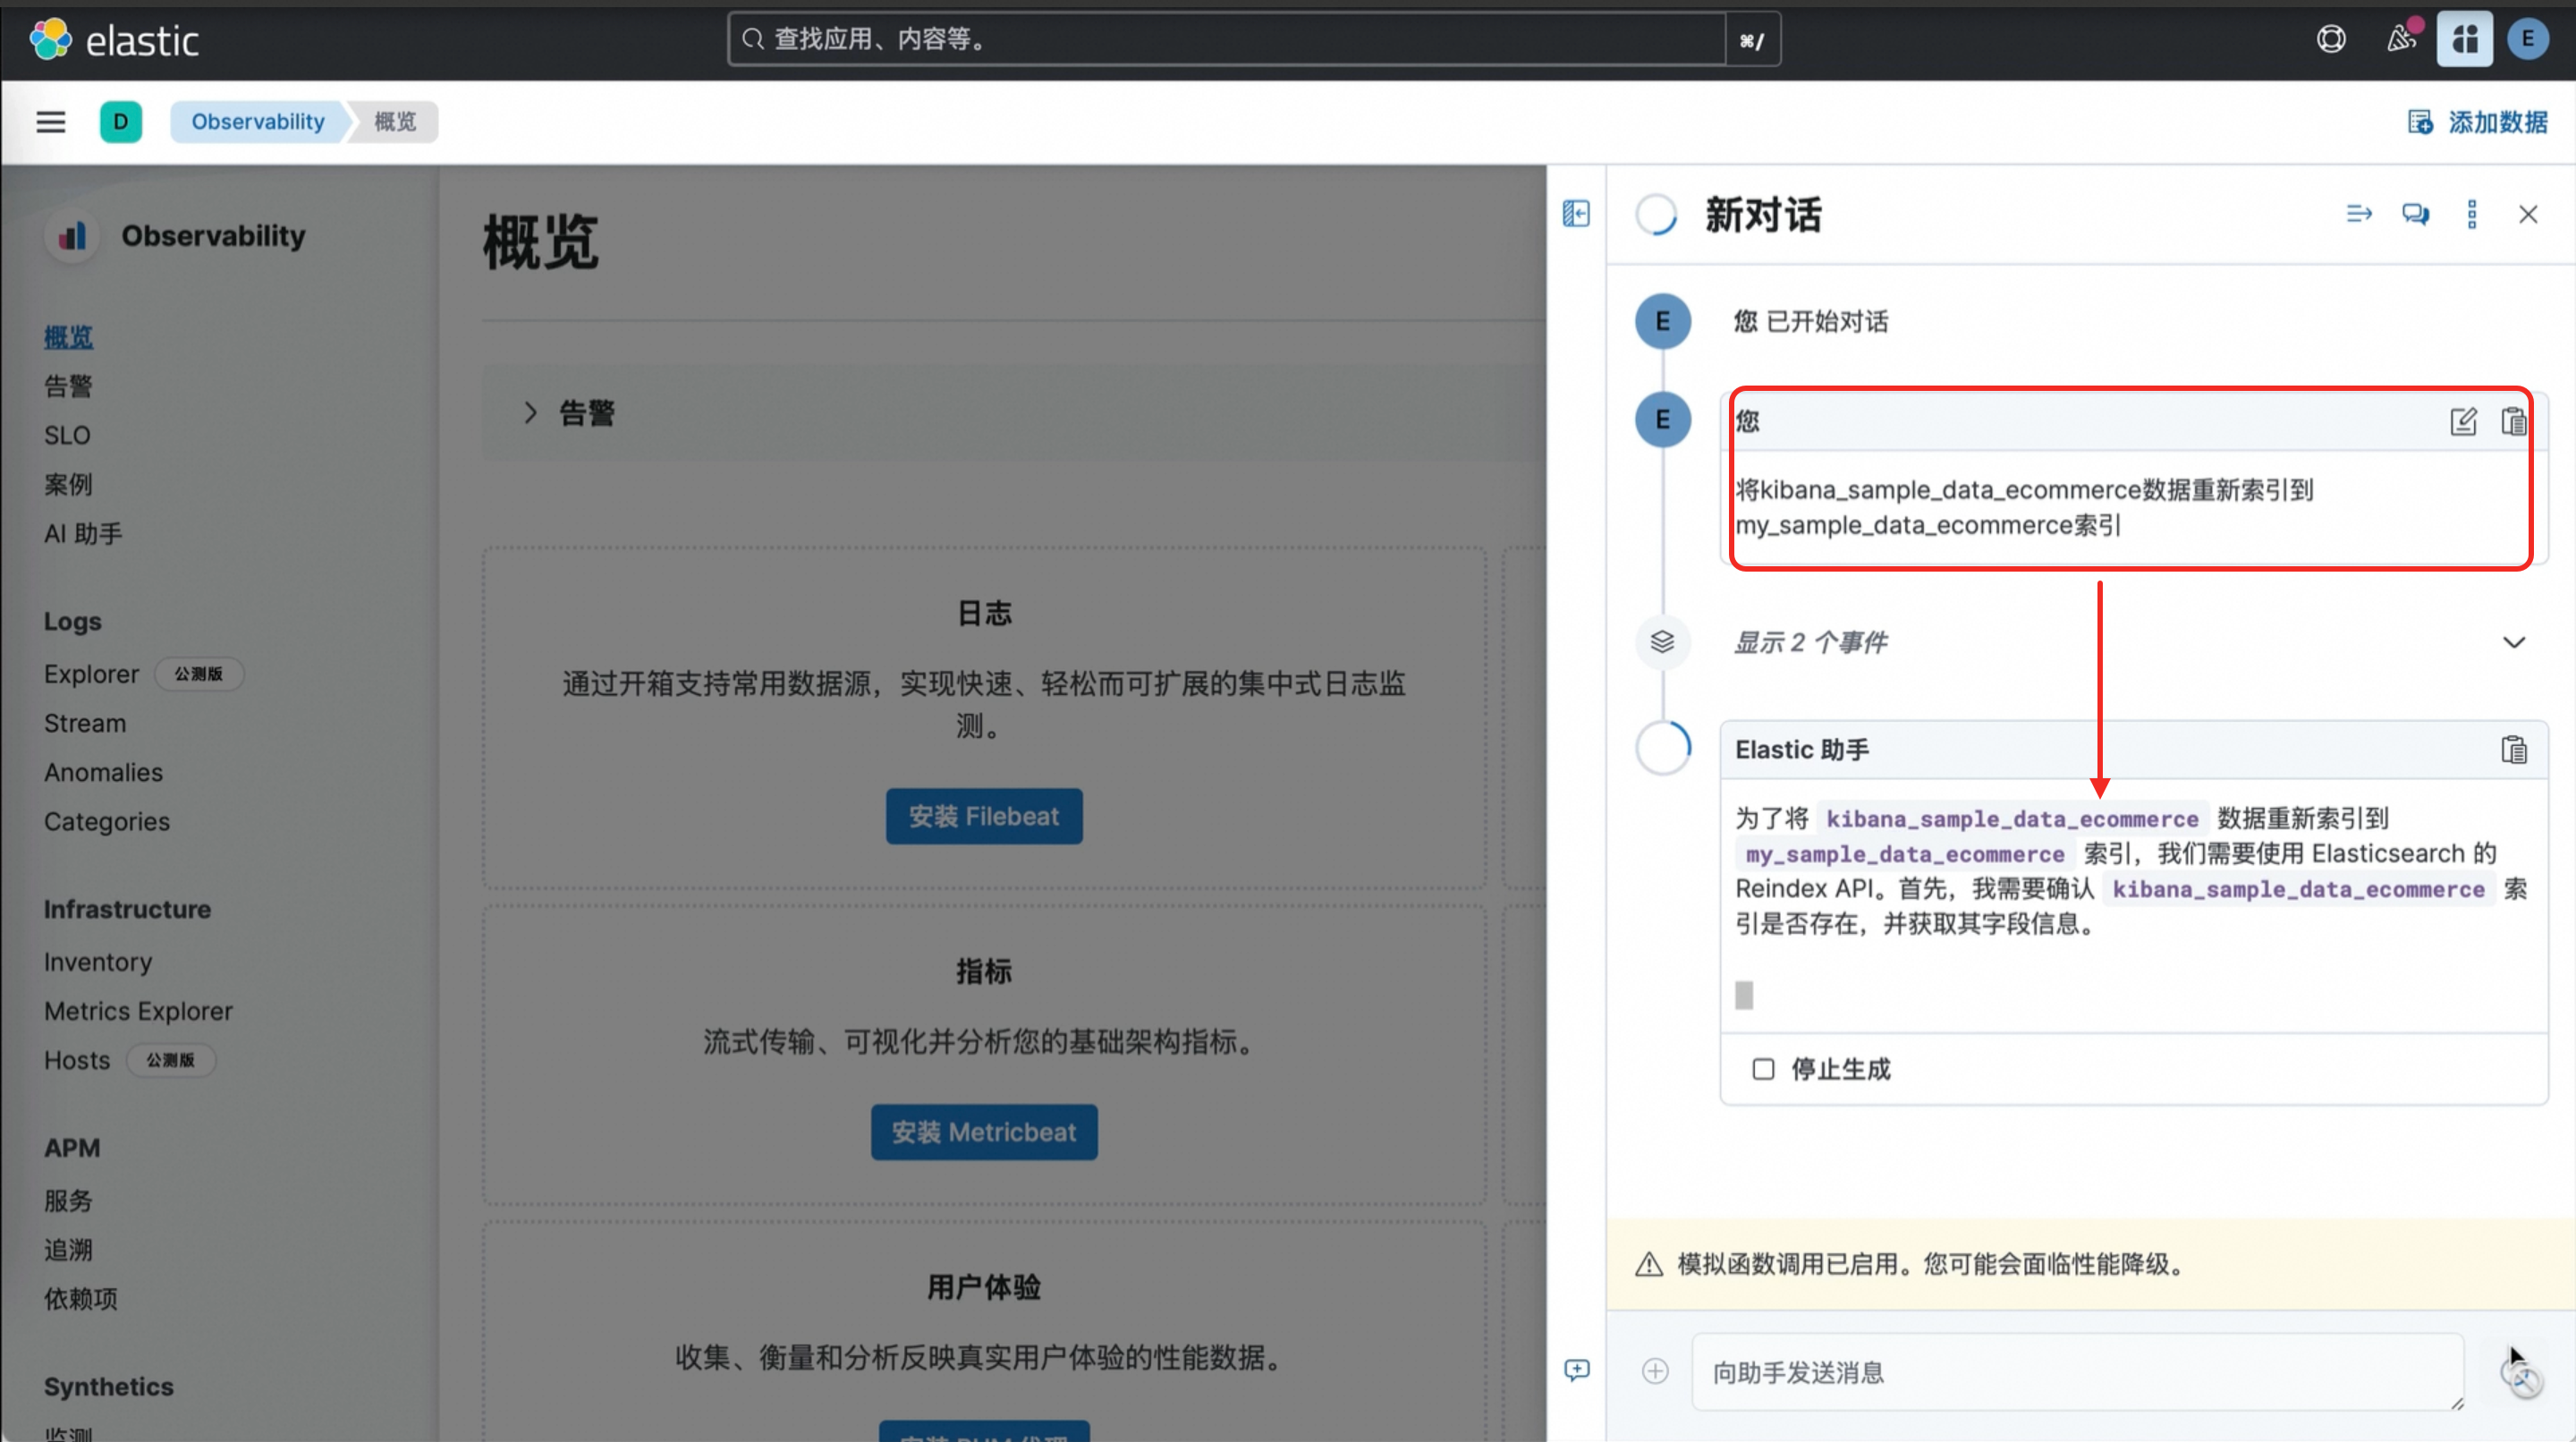This screenshot has width=2576, height=1442.
Task: Collapse the Elastic助手 chat panel
Action: tap(1576, 214)
